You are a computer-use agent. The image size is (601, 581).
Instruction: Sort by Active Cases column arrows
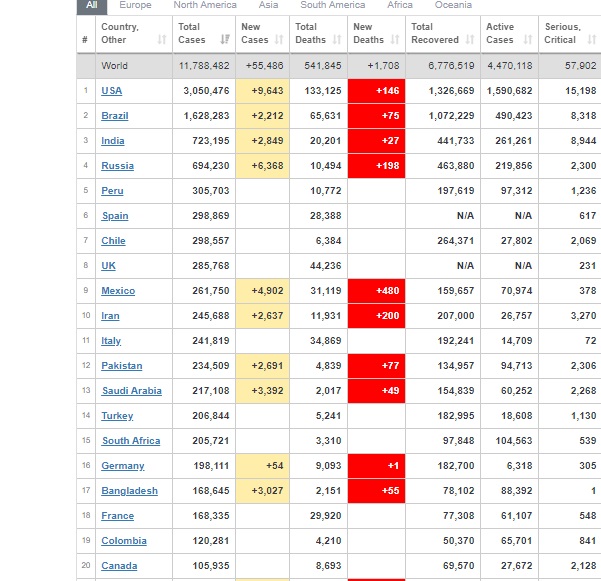(528, 39)
